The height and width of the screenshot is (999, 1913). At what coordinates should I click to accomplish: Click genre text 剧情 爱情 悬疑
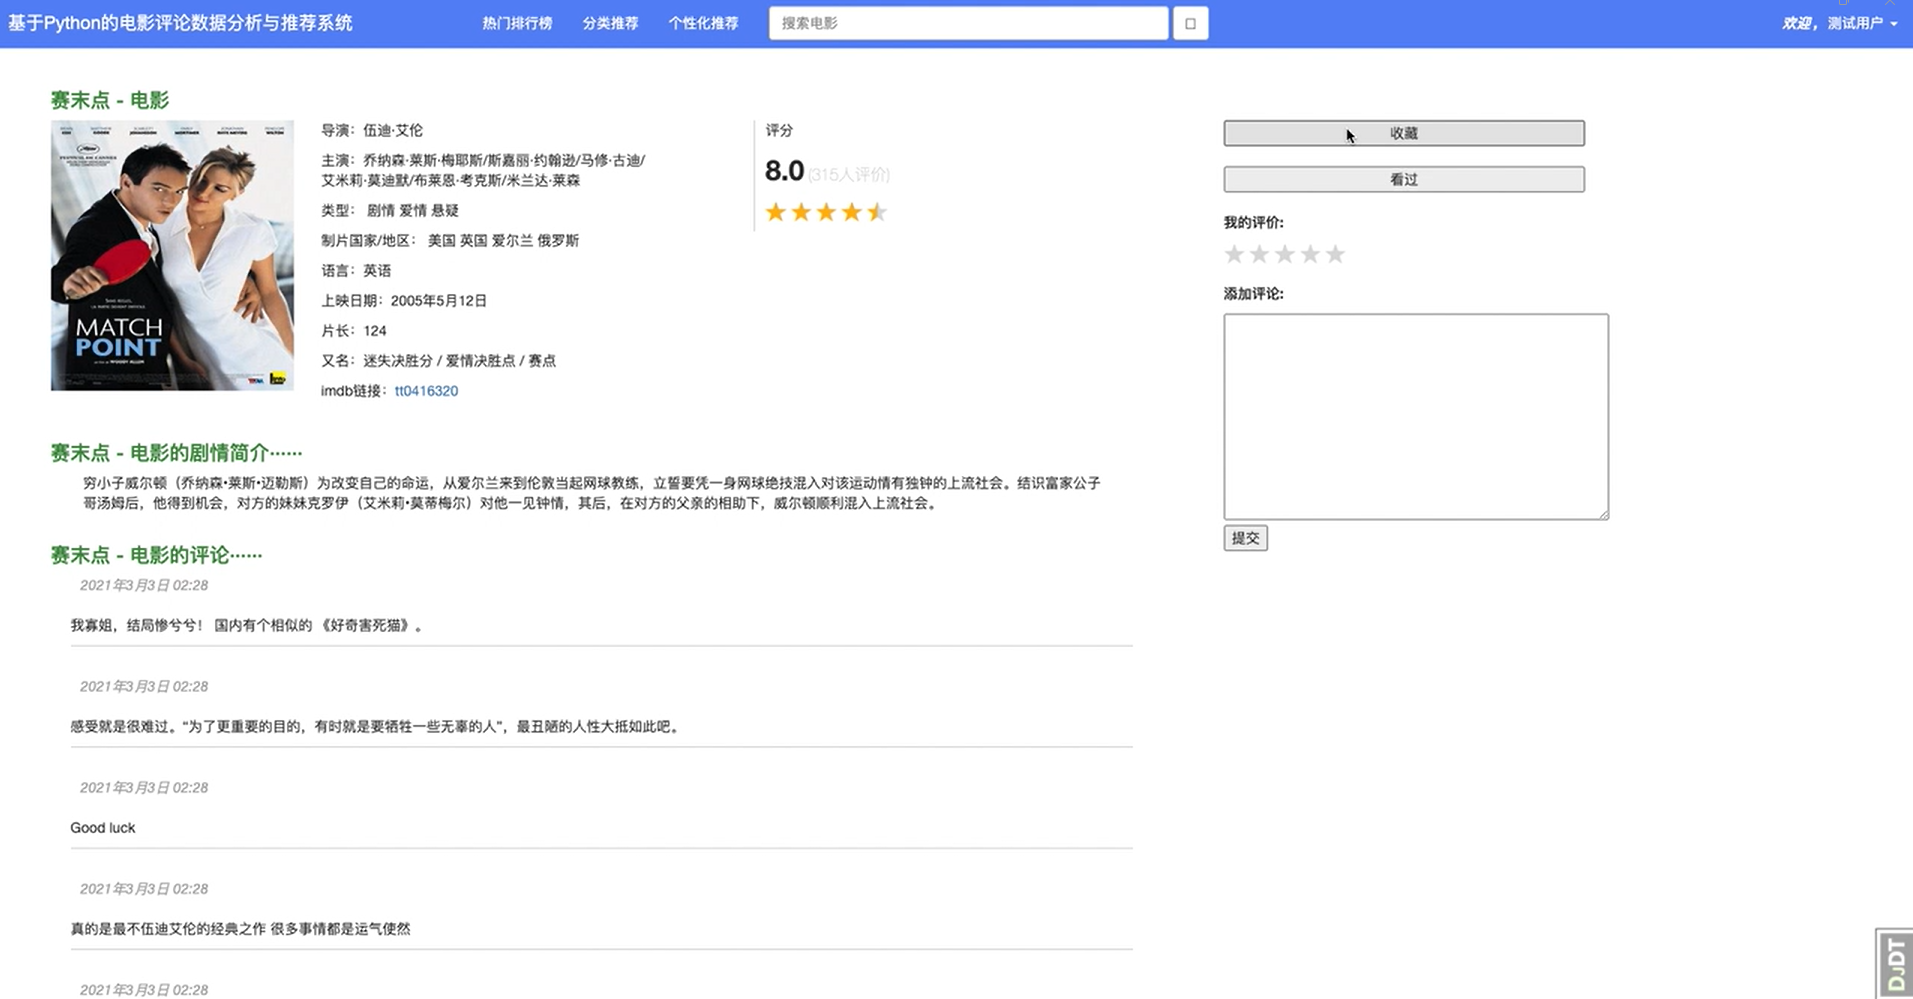click(x=413, y=210)
